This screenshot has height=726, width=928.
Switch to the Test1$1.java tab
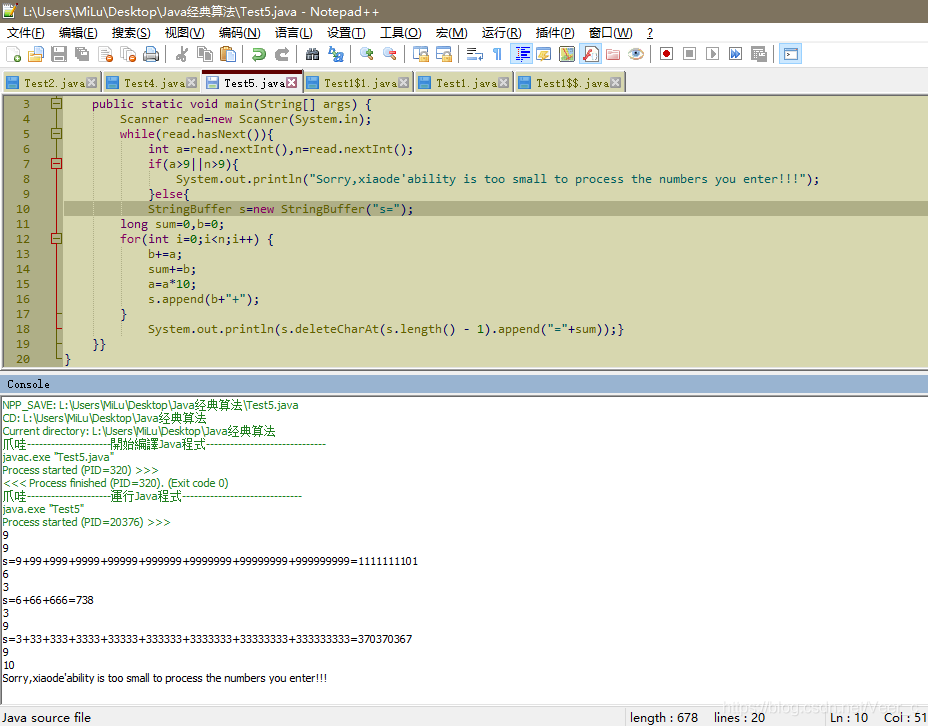pyautogui.click(x=357, y=83)
